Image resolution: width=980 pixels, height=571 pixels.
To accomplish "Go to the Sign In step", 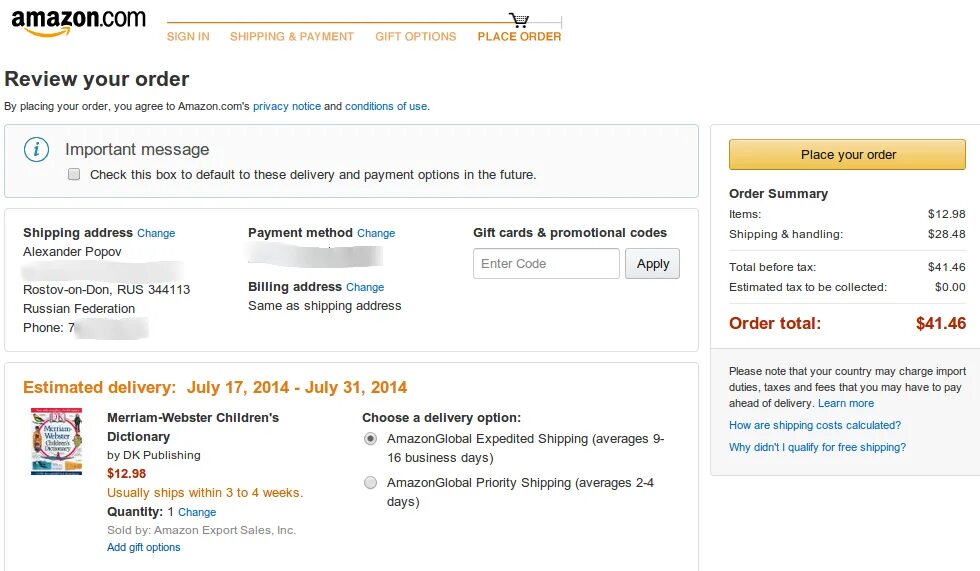I will pyautogui.click(x=188, y=37).
